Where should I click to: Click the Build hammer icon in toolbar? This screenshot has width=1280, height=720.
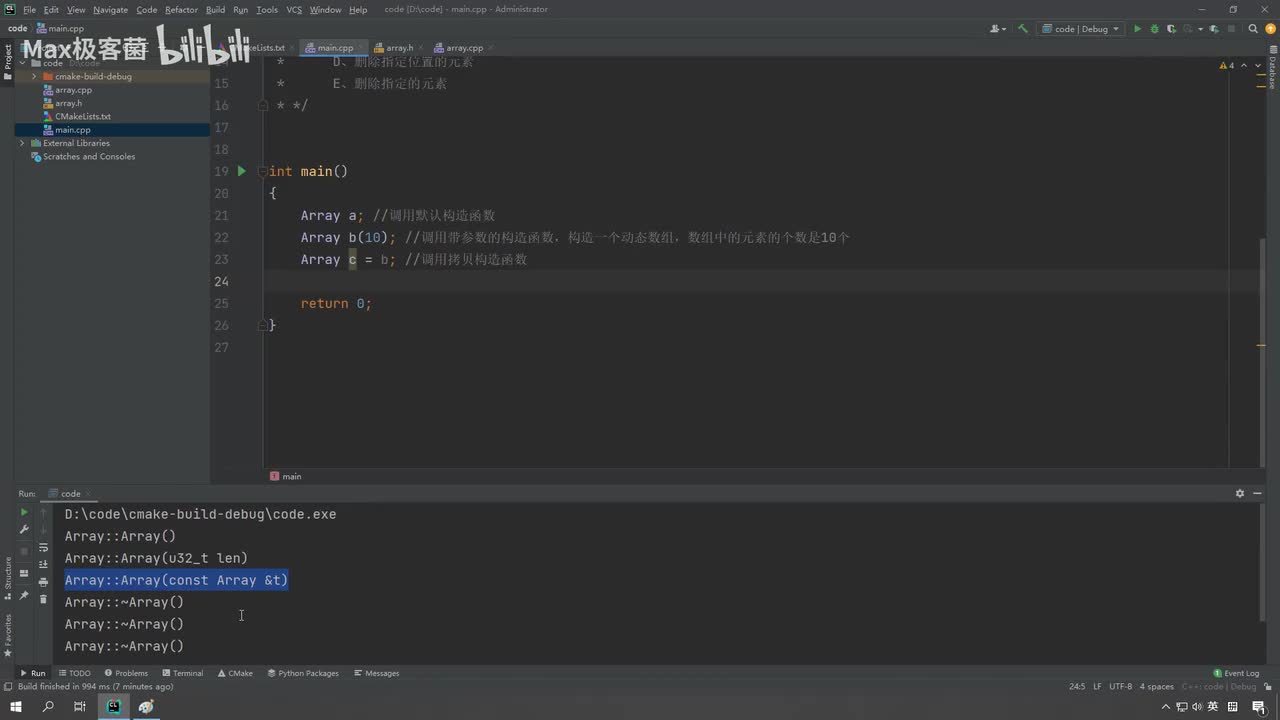pos(1022,29)
